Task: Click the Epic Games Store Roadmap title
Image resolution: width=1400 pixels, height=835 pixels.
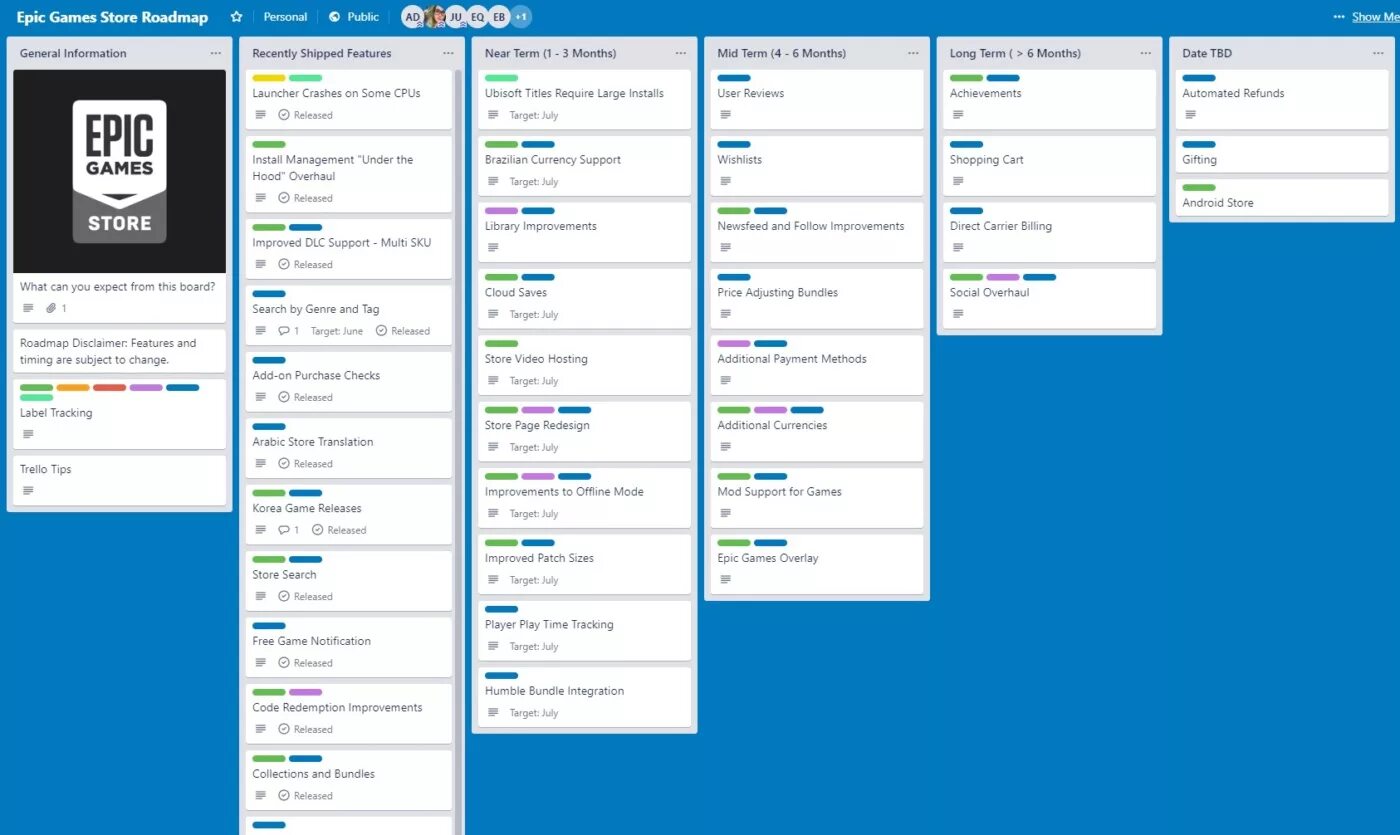Action: click(x=112, y=17)
